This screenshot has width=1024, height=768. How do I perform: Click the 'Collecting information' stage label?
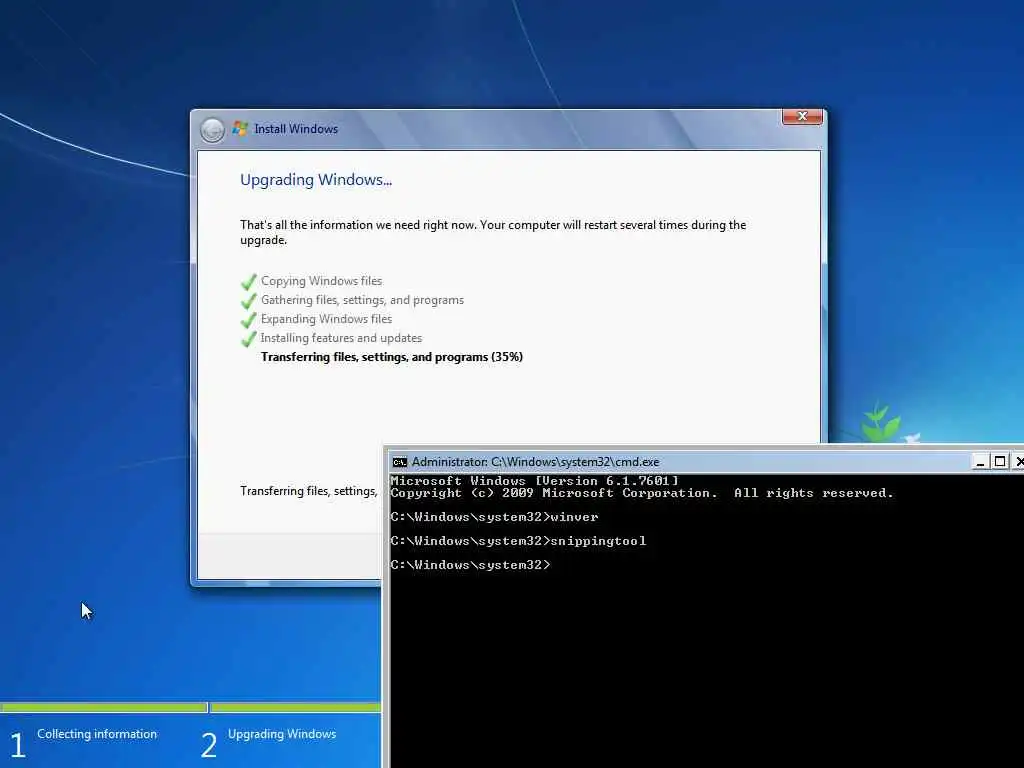[97, 734]
